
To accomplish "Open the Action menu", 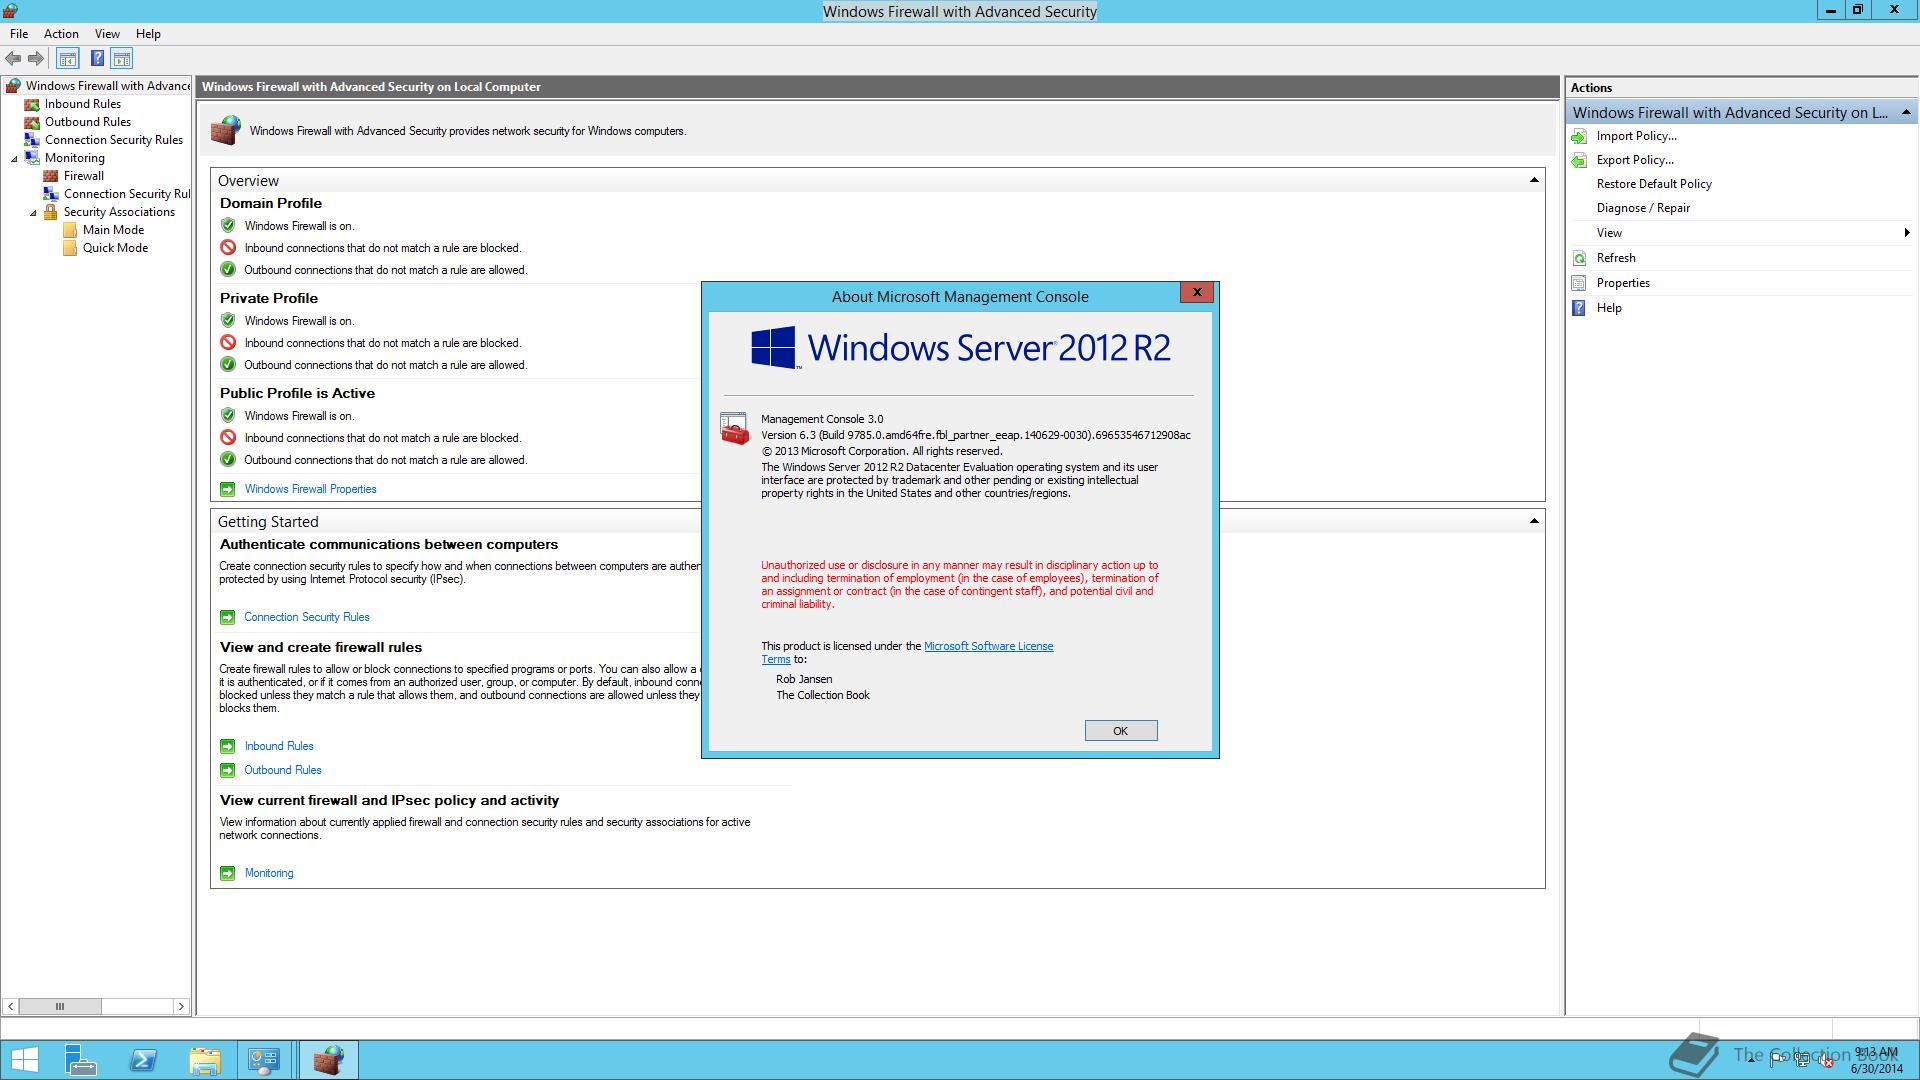I will coord(61,34).
